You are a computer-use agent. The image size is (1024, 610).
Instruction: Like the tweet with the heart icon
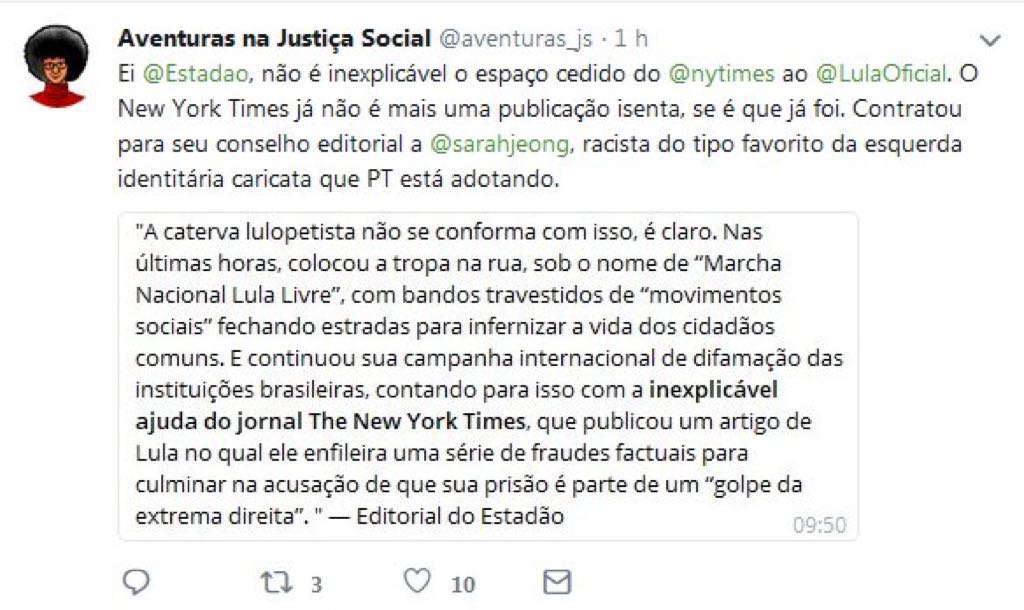(417, 581)
